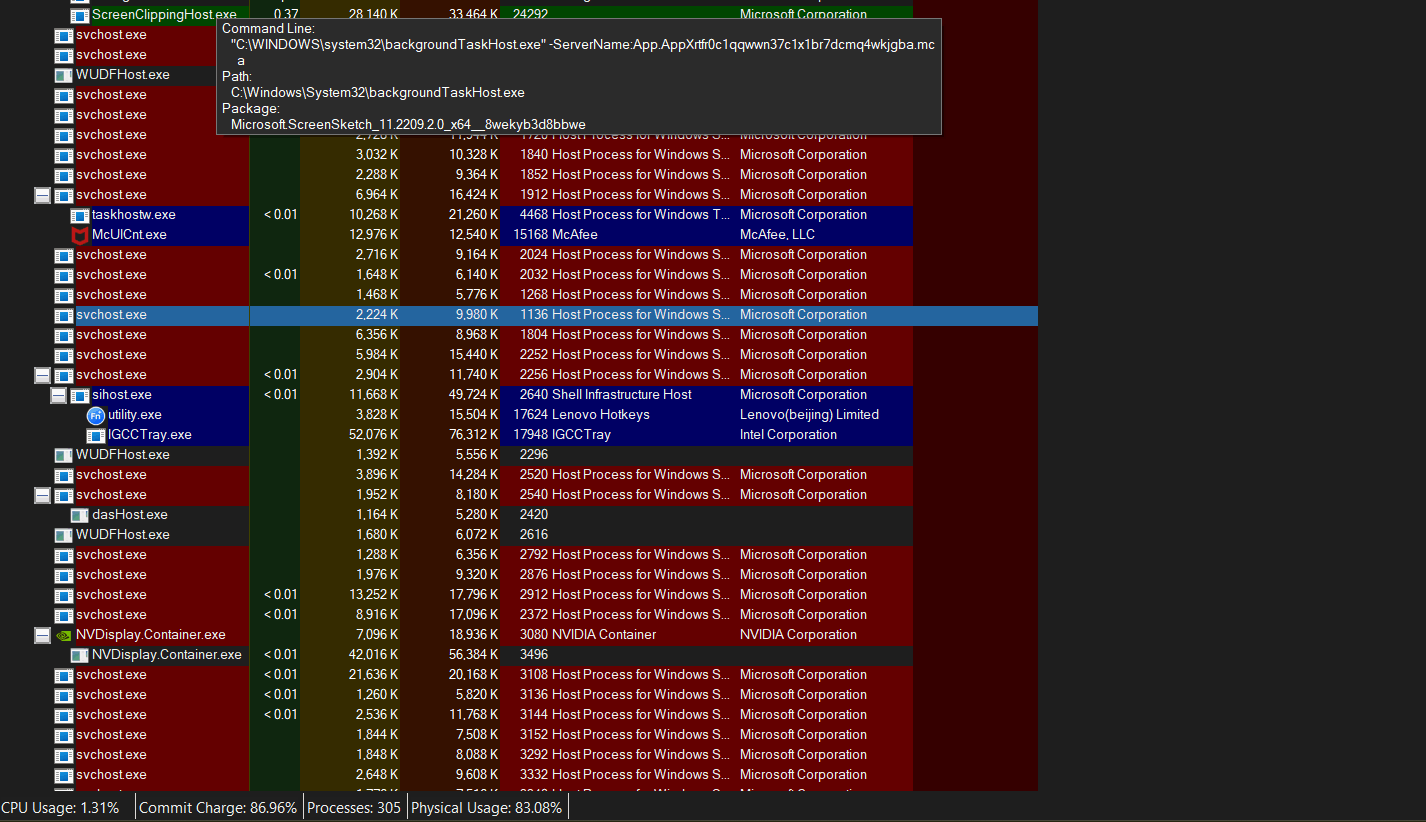This screenshot has height=822, width=1426.
Task: Select the taskhostw.exe process name
Action: point(134,215)
